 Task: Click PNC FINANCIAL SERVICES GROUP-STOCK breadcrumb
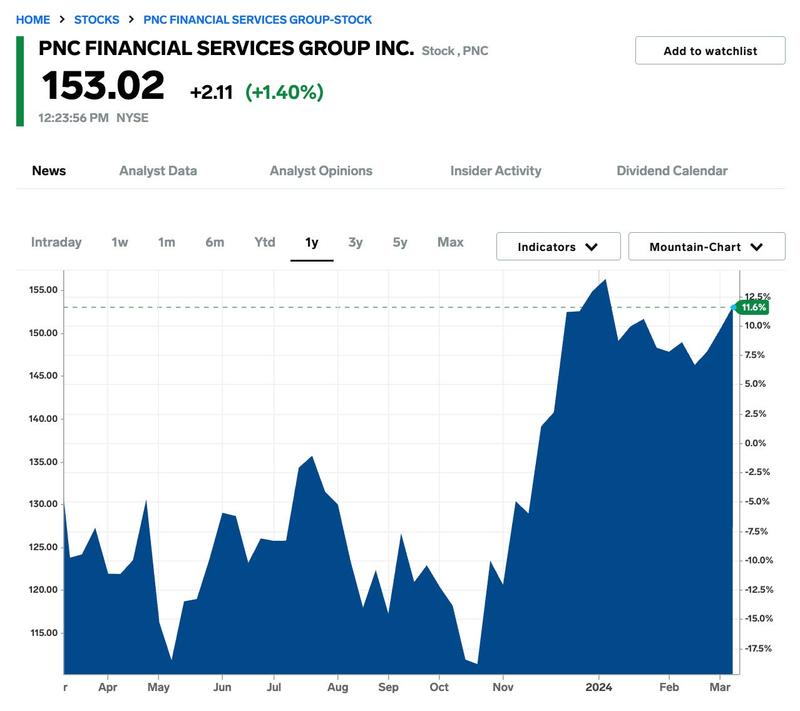coord(258,20)
